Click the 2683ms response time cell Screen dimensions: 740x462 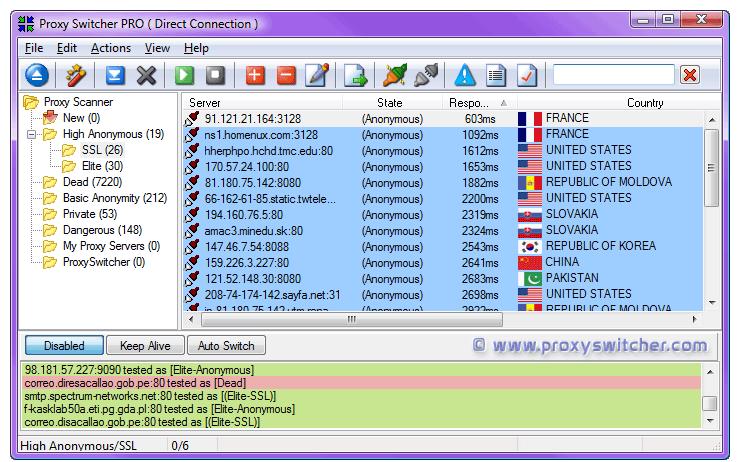480,279
